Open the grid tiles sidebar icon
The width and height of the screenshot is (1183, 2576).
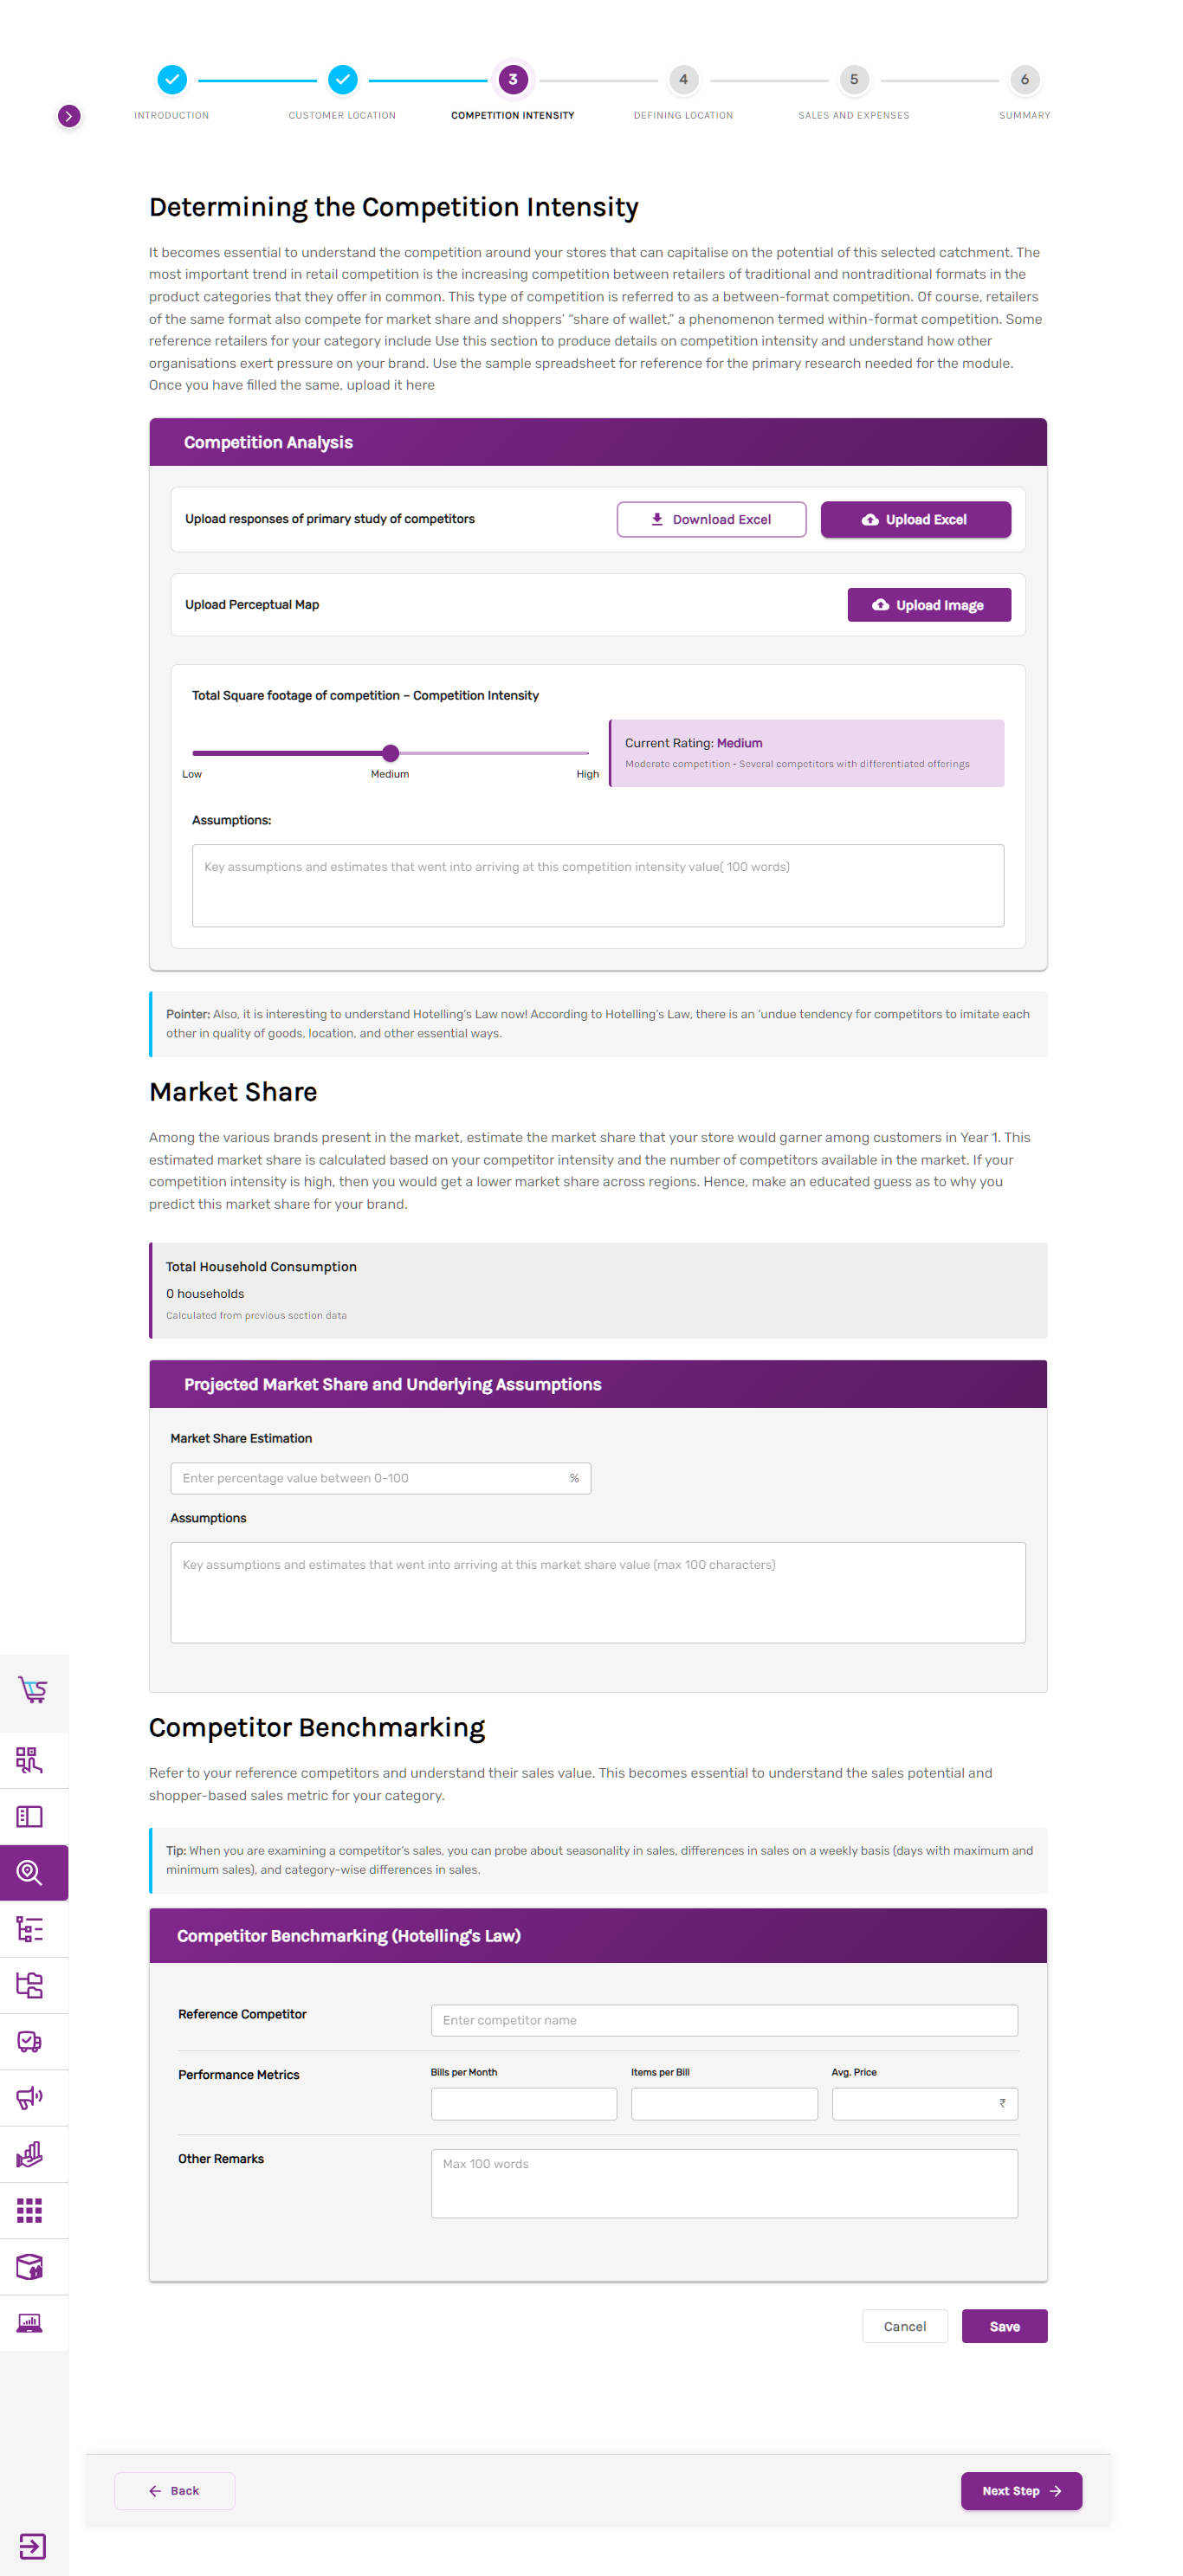(x=30, y=2210)
